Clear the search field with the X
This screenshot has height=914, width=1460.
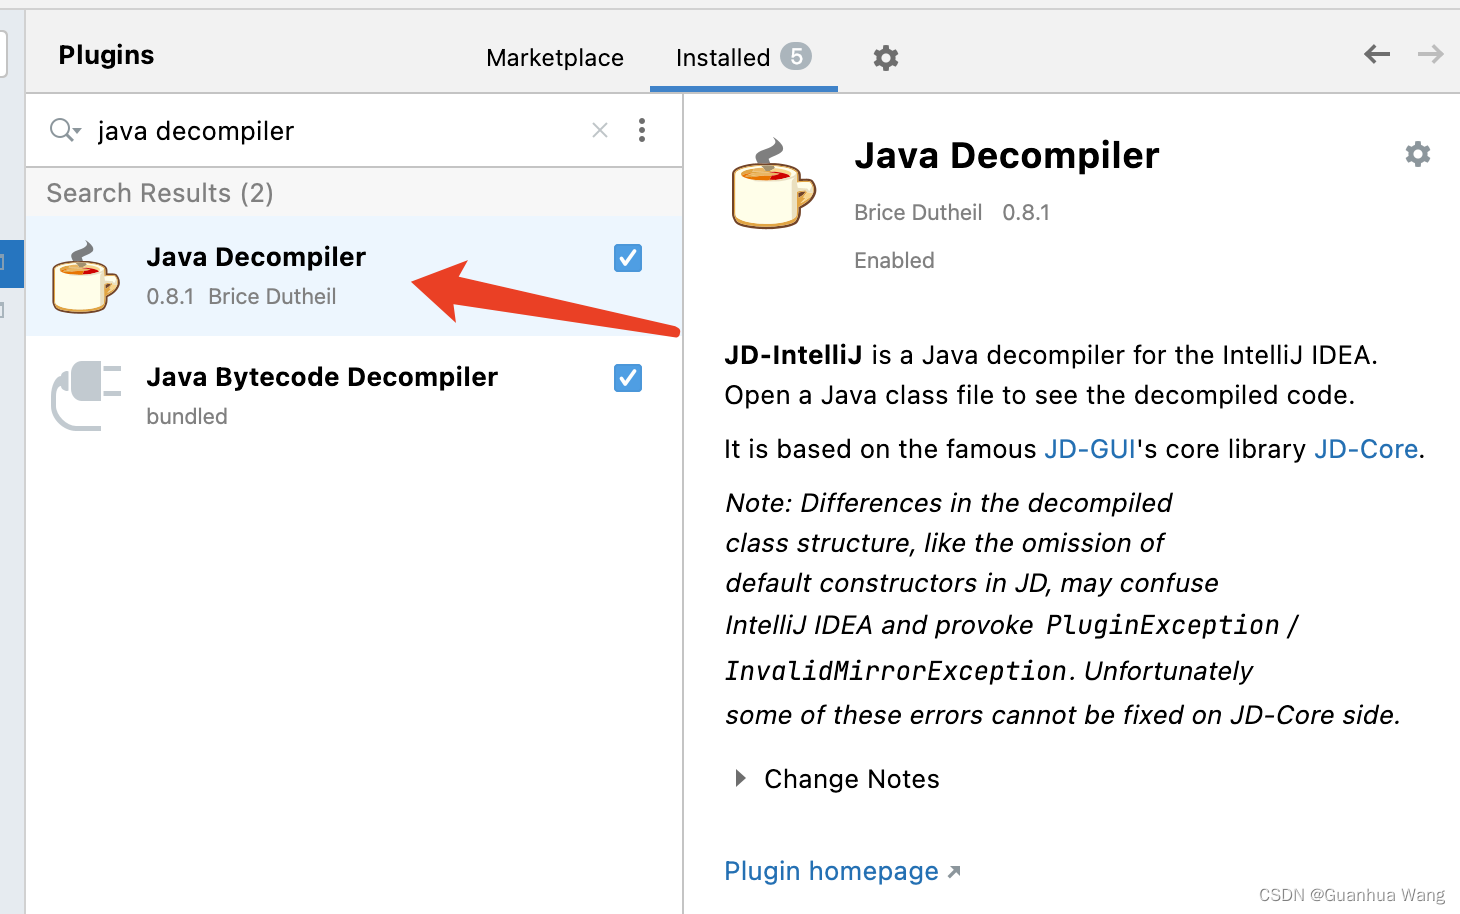599,130
